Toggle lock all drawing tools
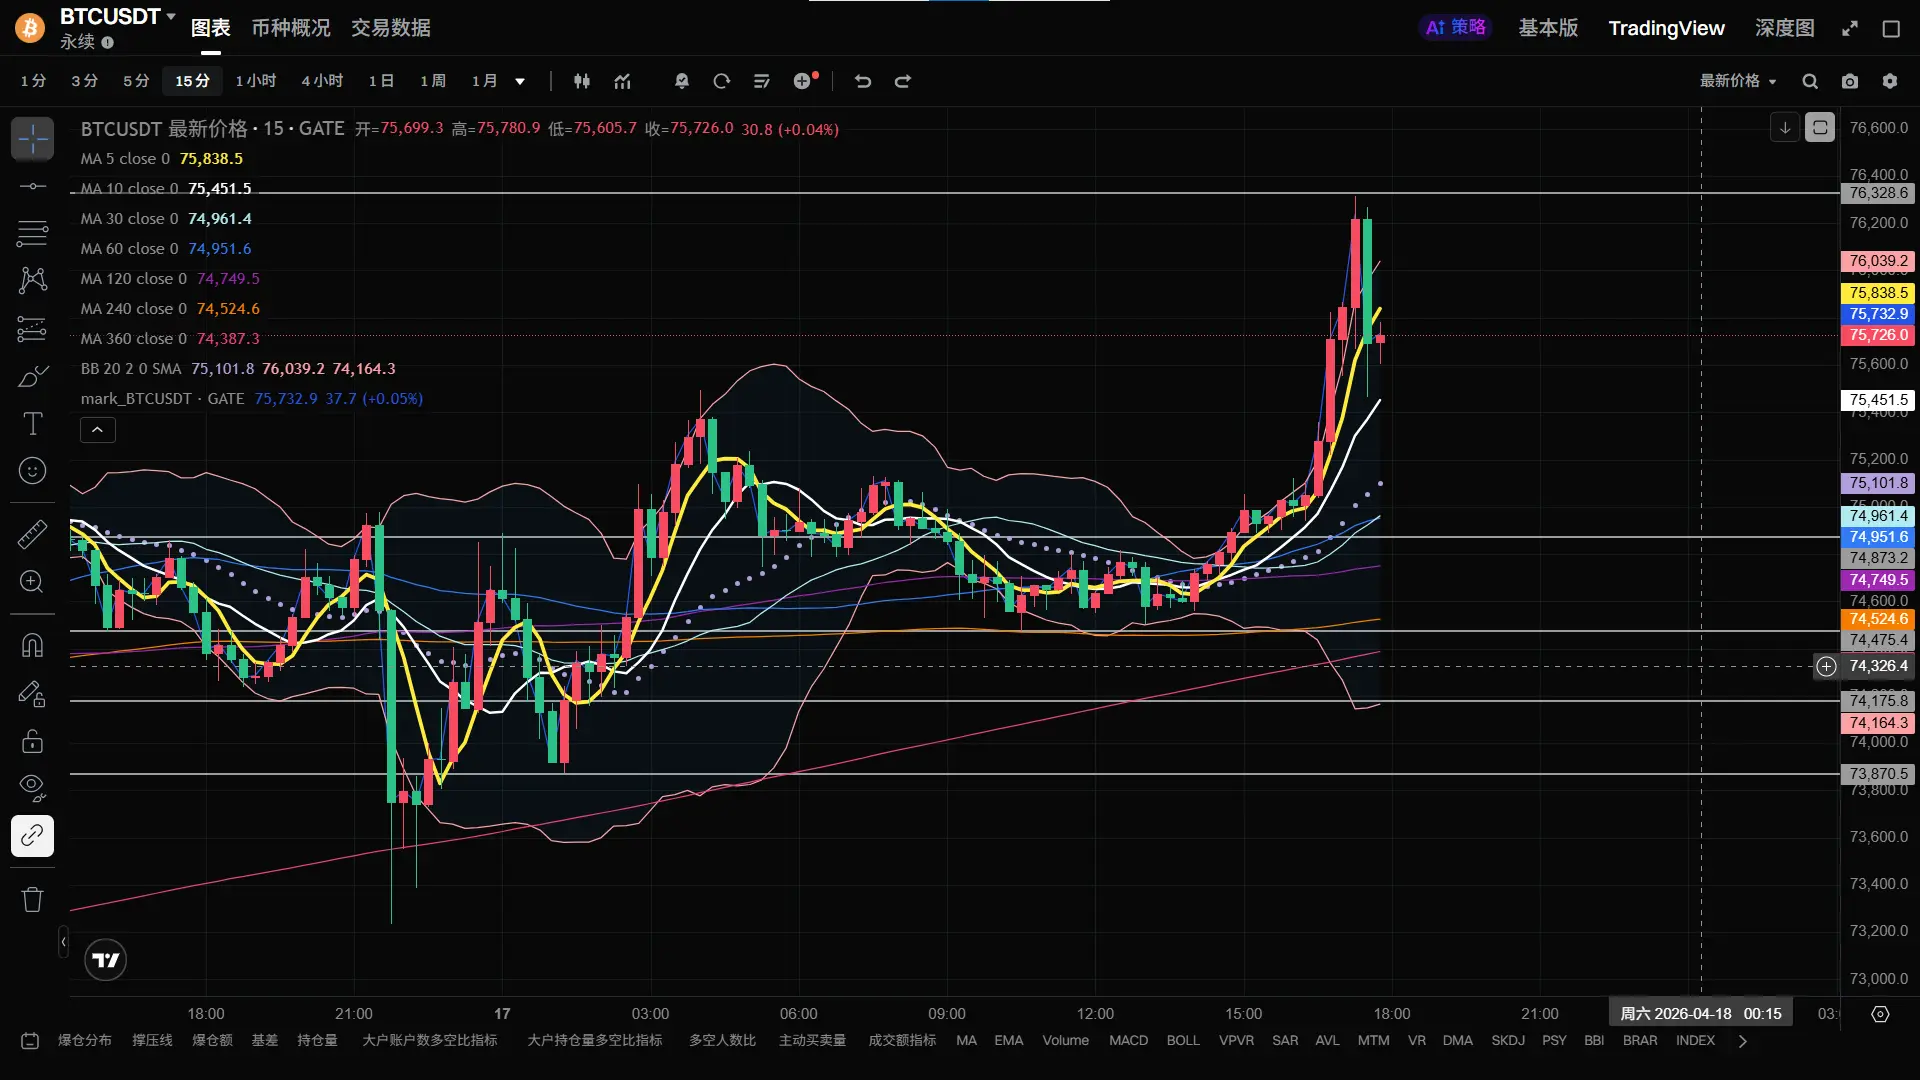1920x1080 pixels. (32, 741)
